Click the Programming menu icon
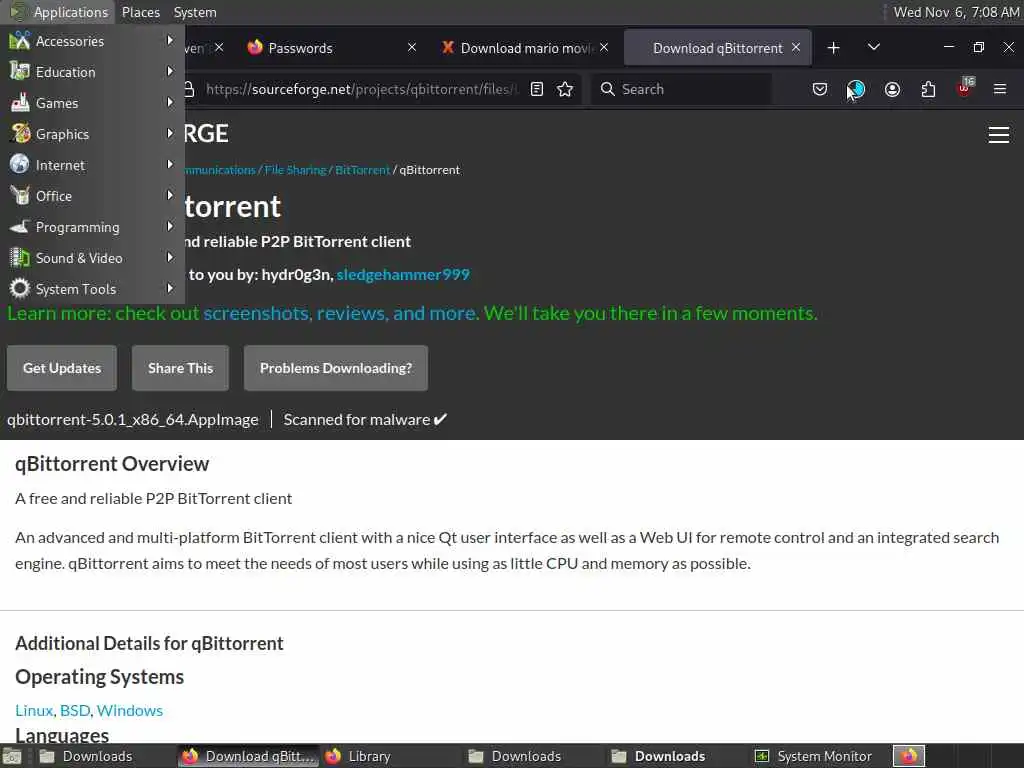The image size is (1024, 768). pyautogui.click(x=20, y=227)
